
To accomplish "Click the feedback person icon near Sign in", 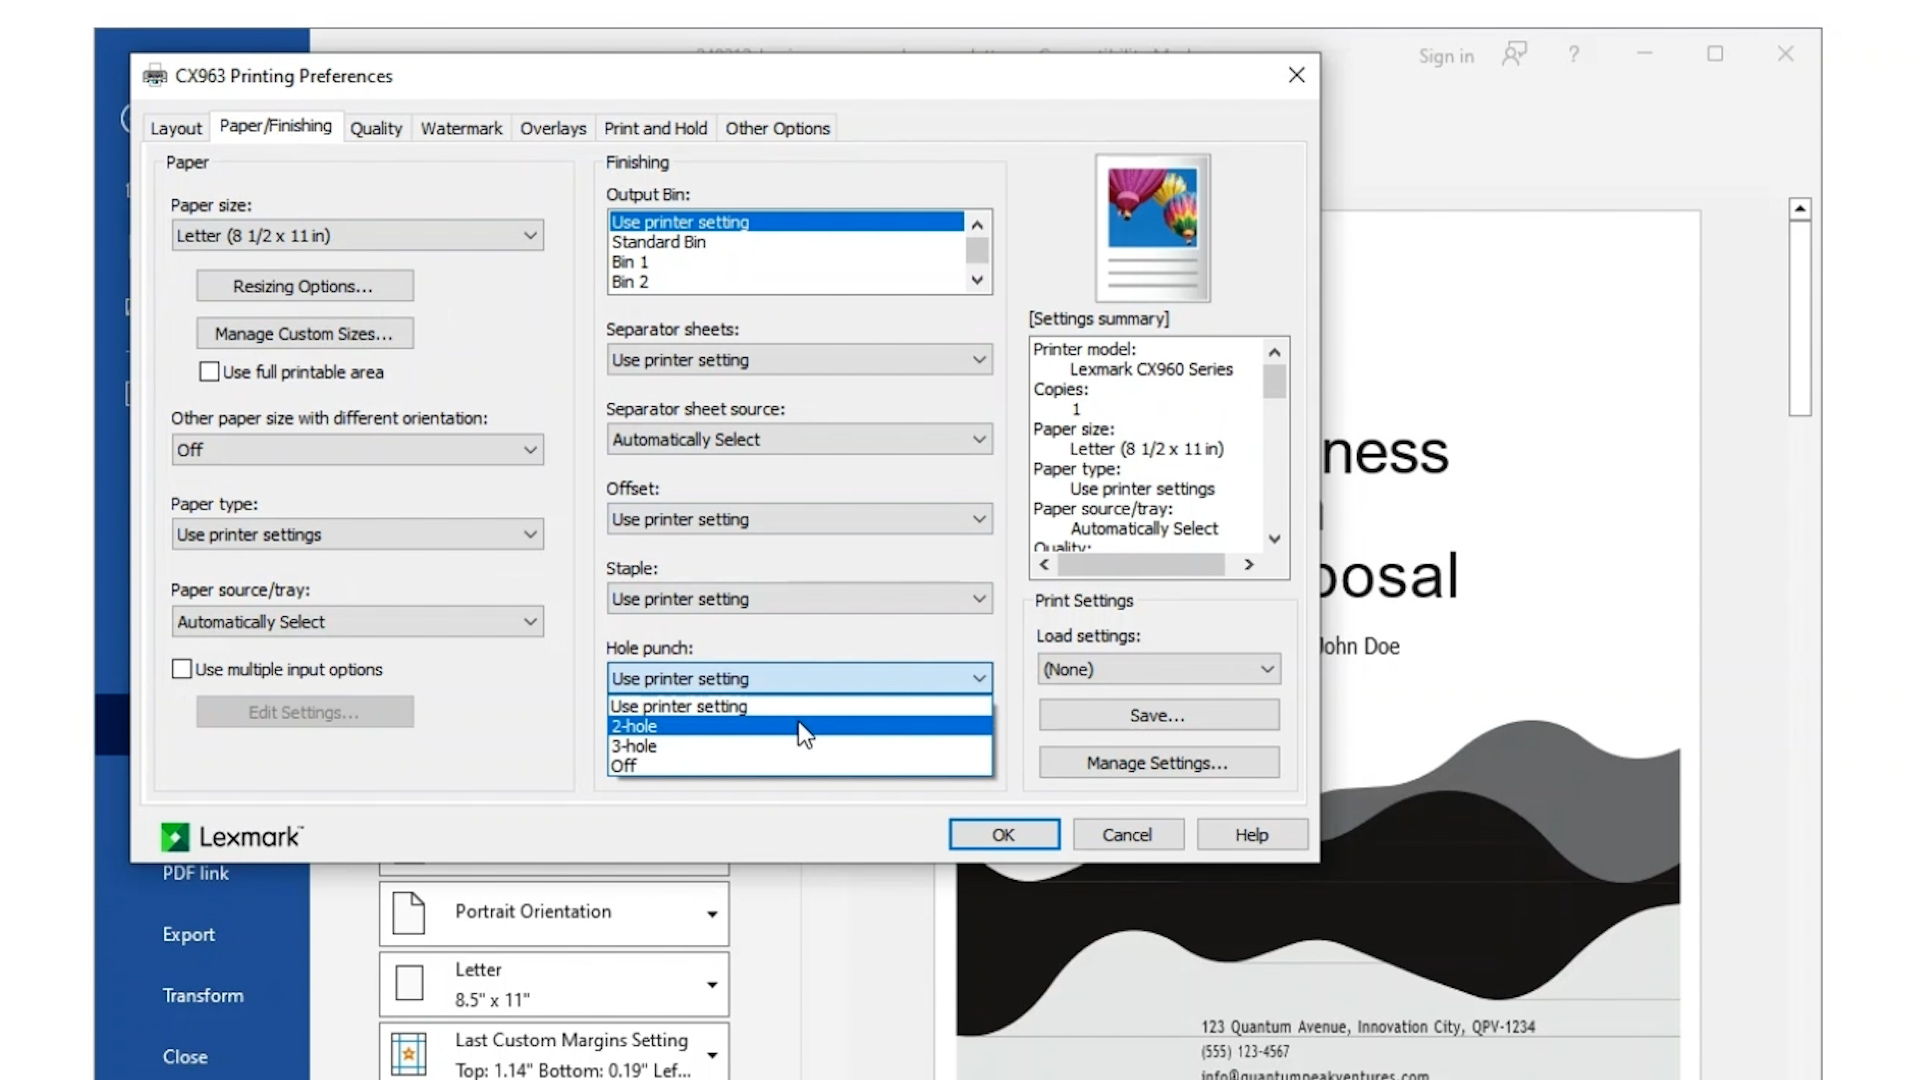I will coord(1514,54).
